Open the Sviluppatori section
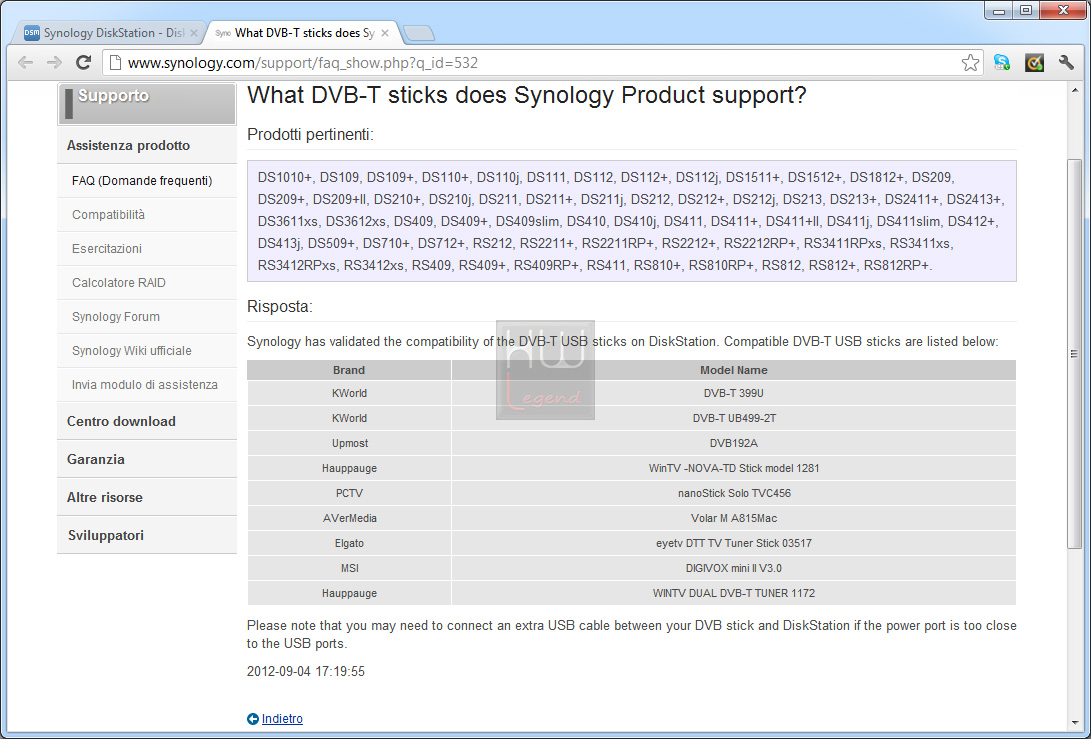 click(147, 535)
